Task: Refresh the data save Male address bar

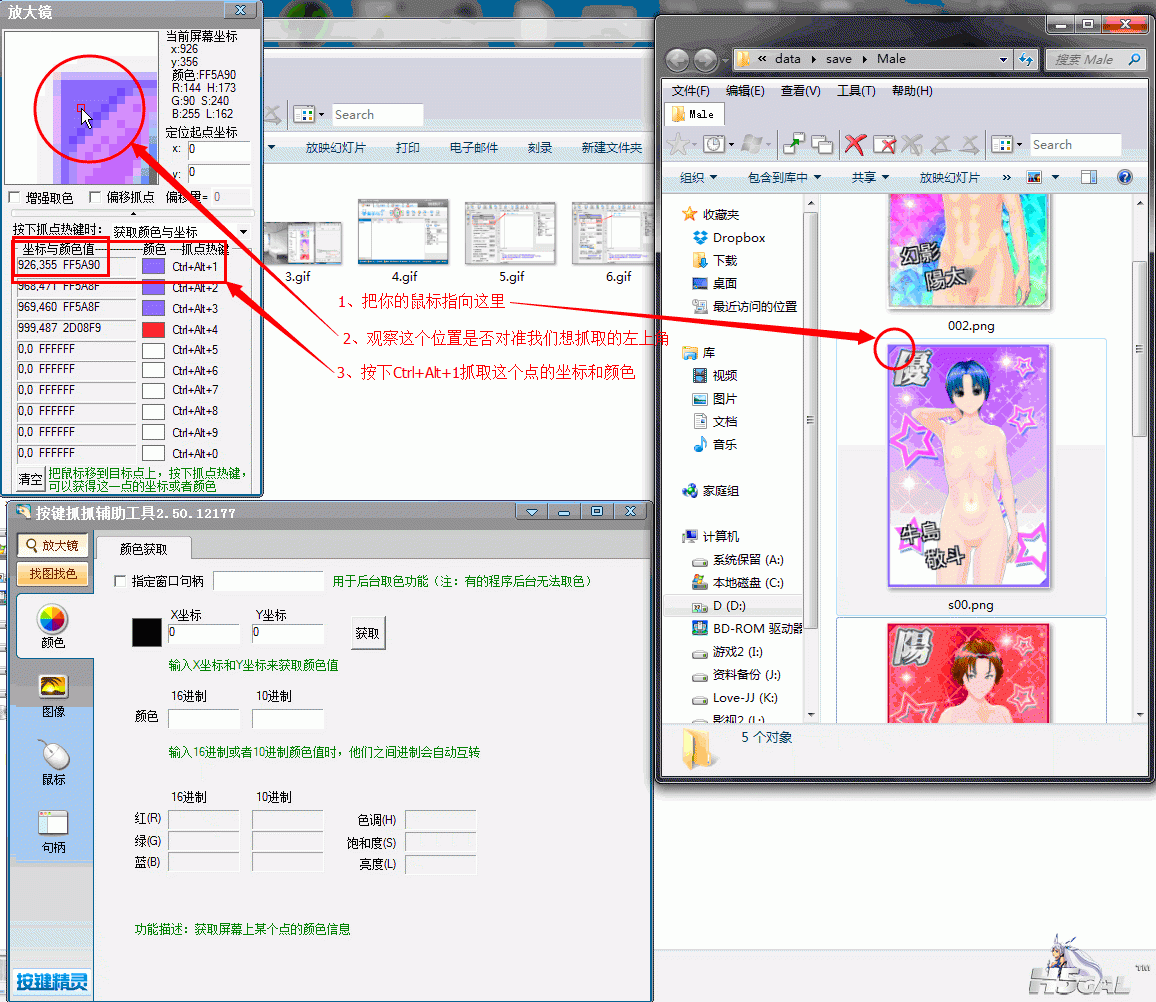Action: tap(1026, 59)
